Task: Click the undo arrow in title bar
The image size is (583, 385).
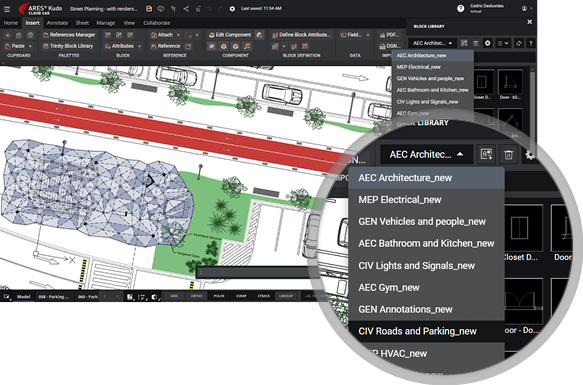Action: click(x=209, y=9)
